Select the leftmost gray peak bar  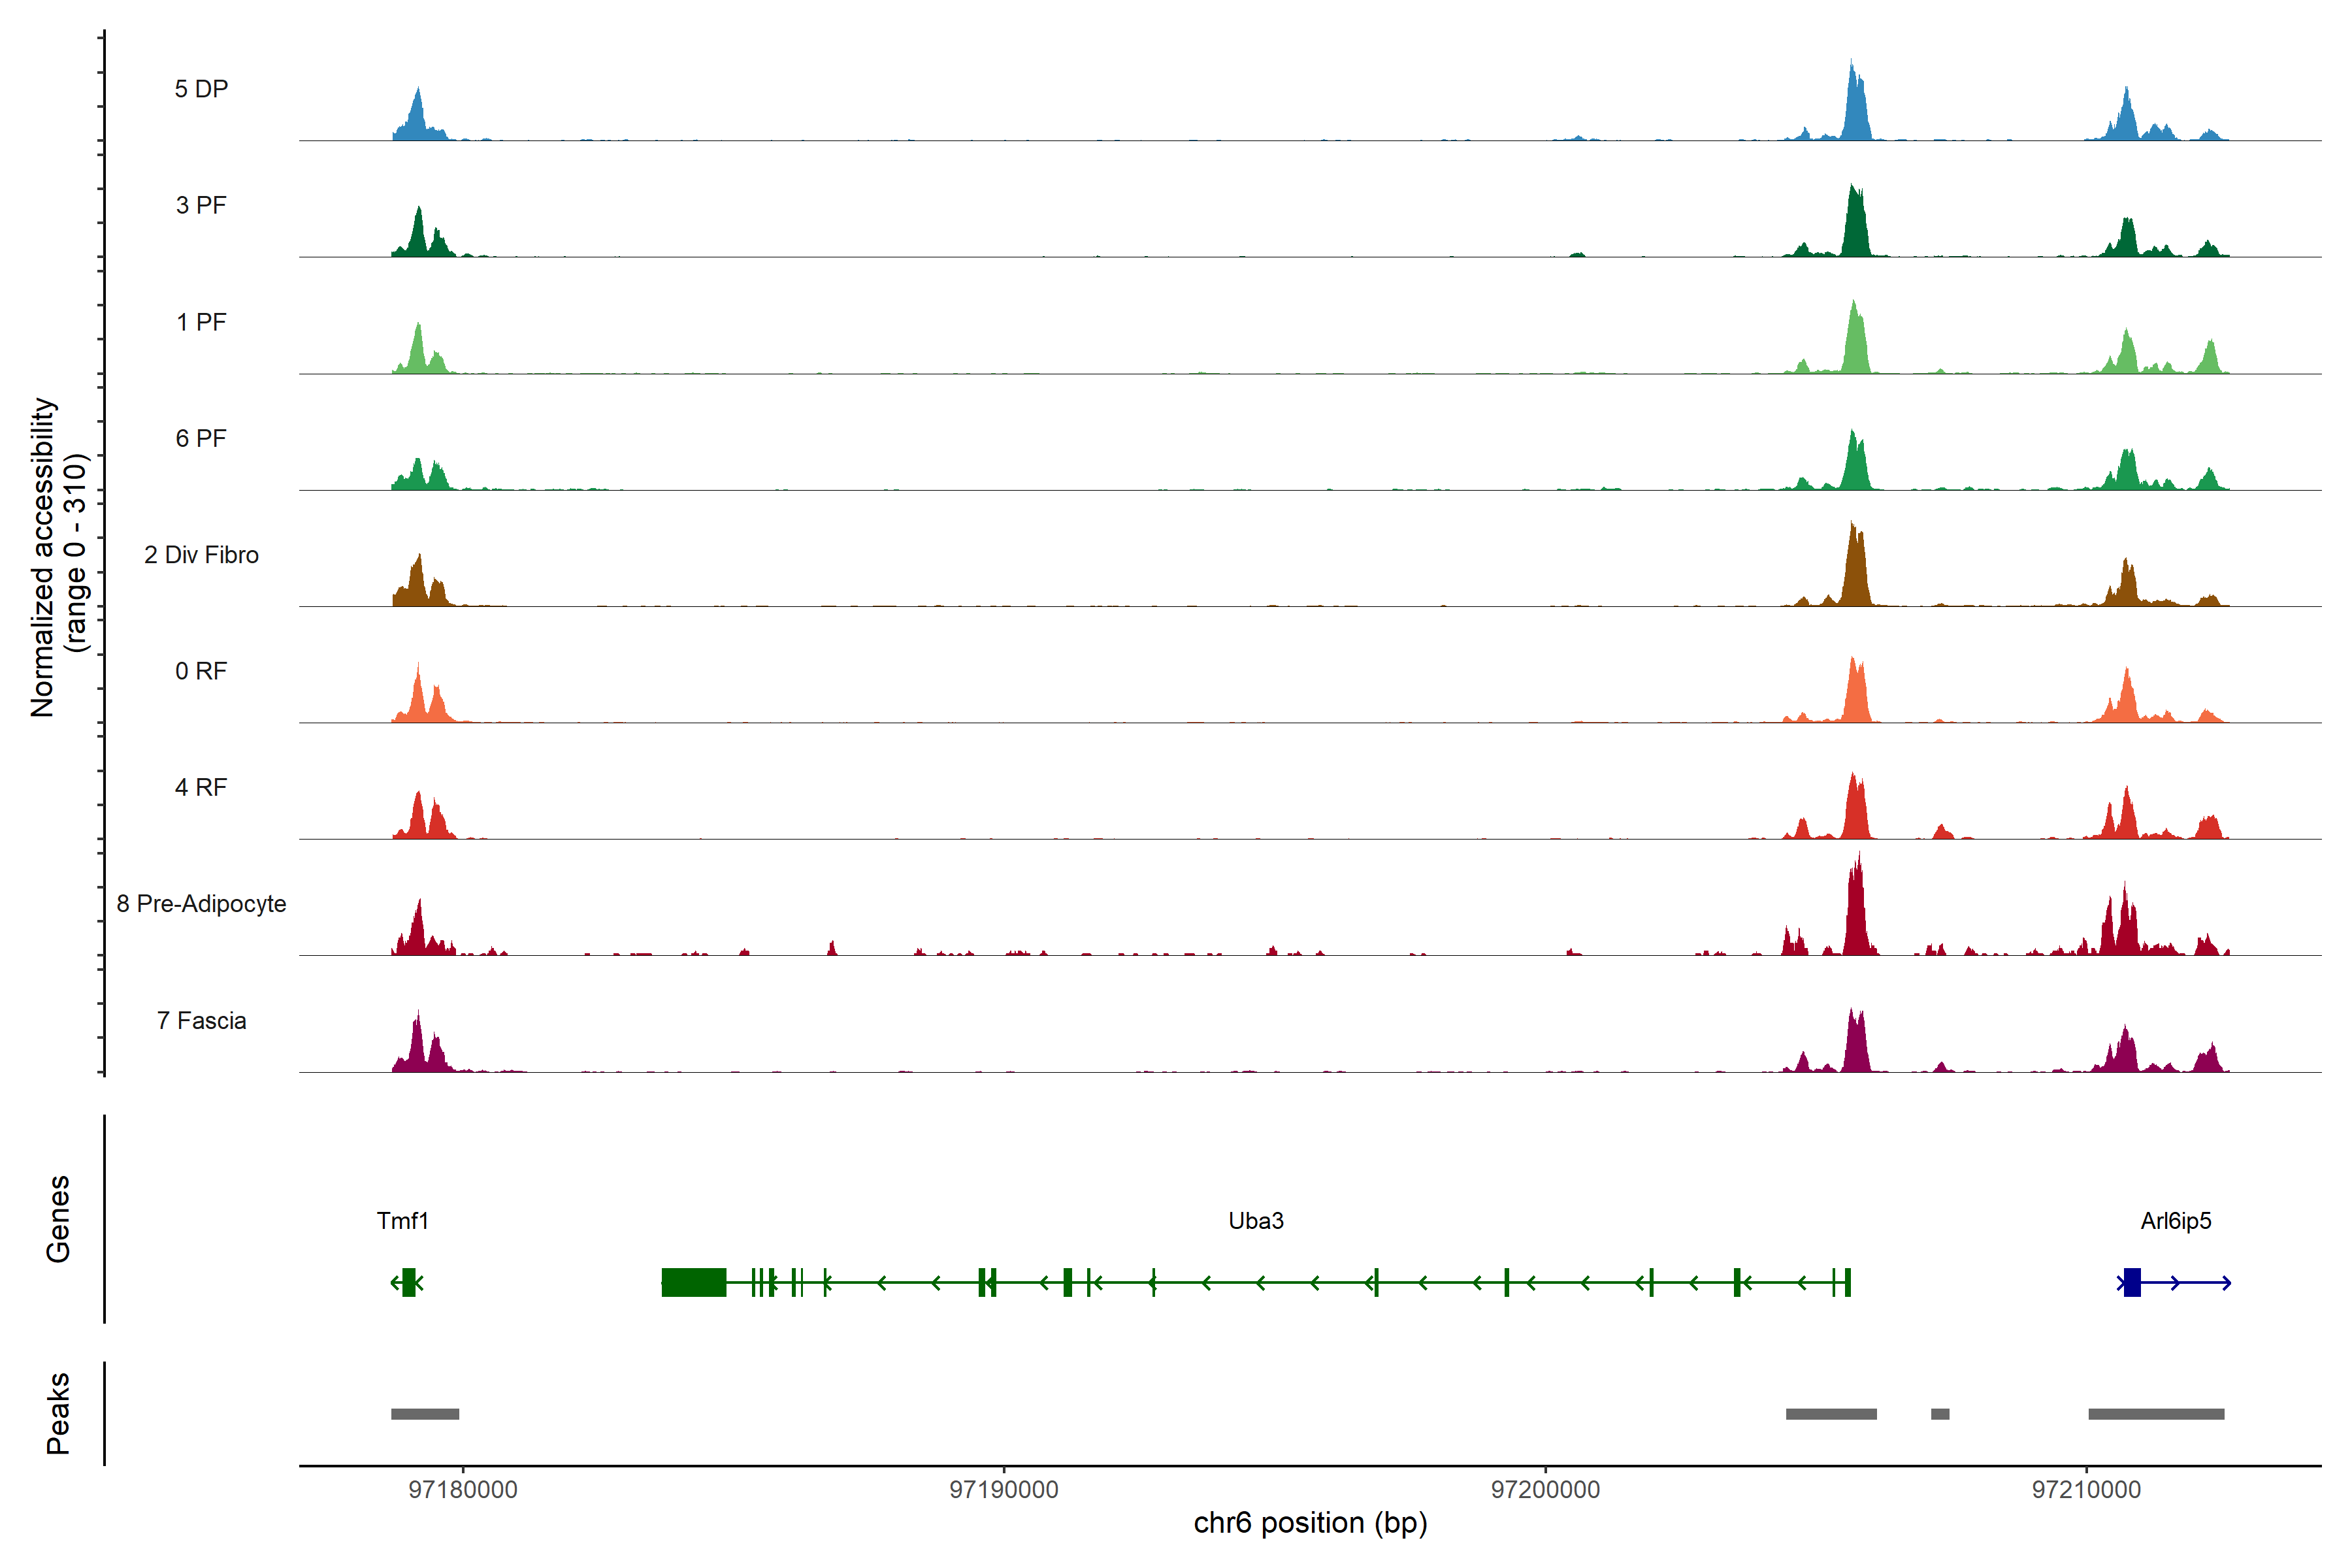(425, 1414)
